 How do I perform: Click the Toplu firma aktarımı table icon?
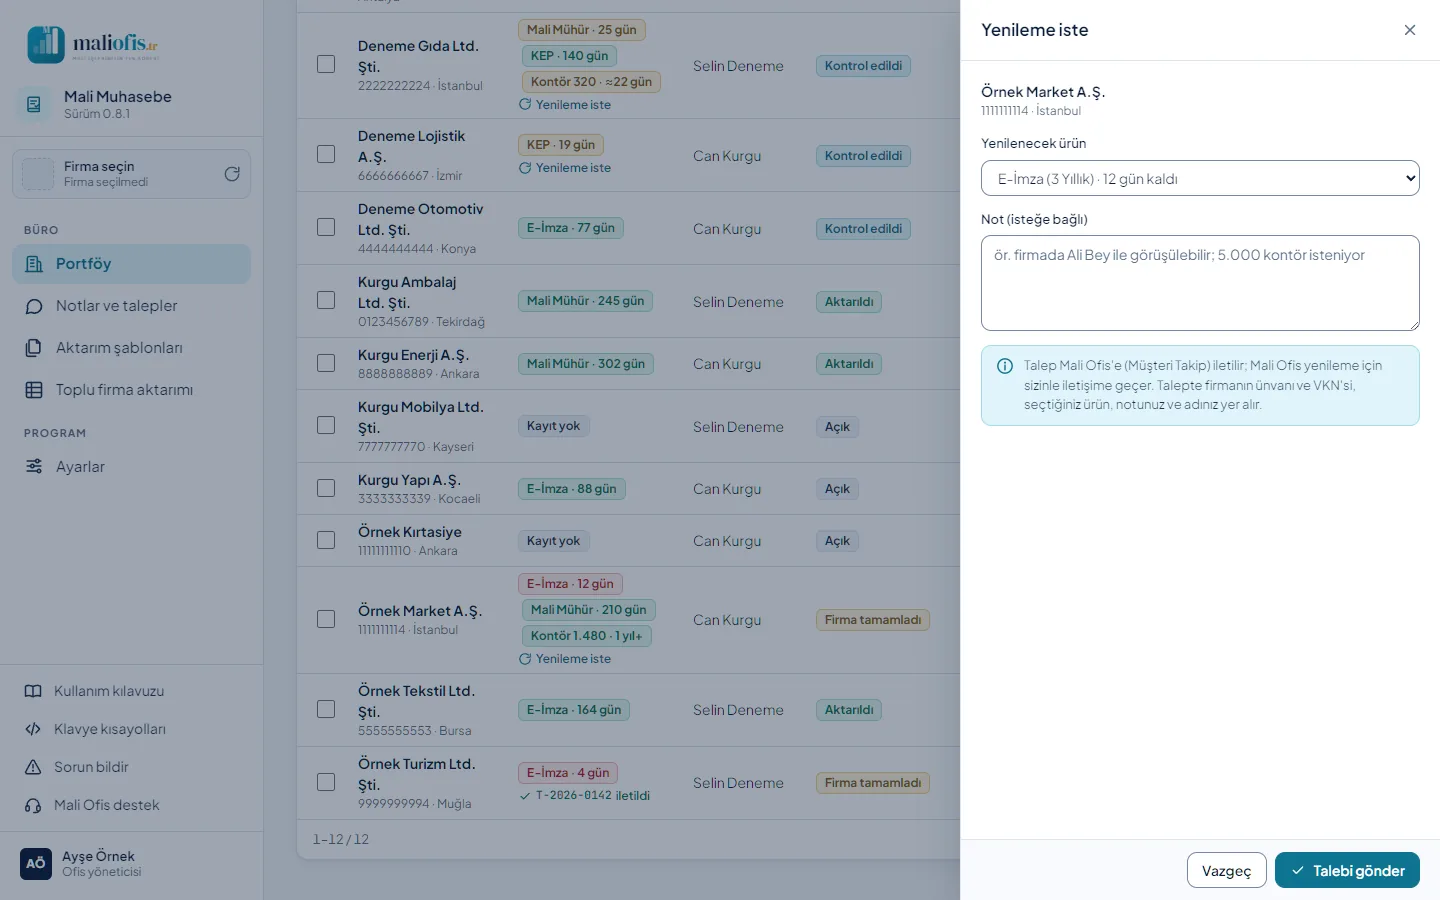click(34, 390)
